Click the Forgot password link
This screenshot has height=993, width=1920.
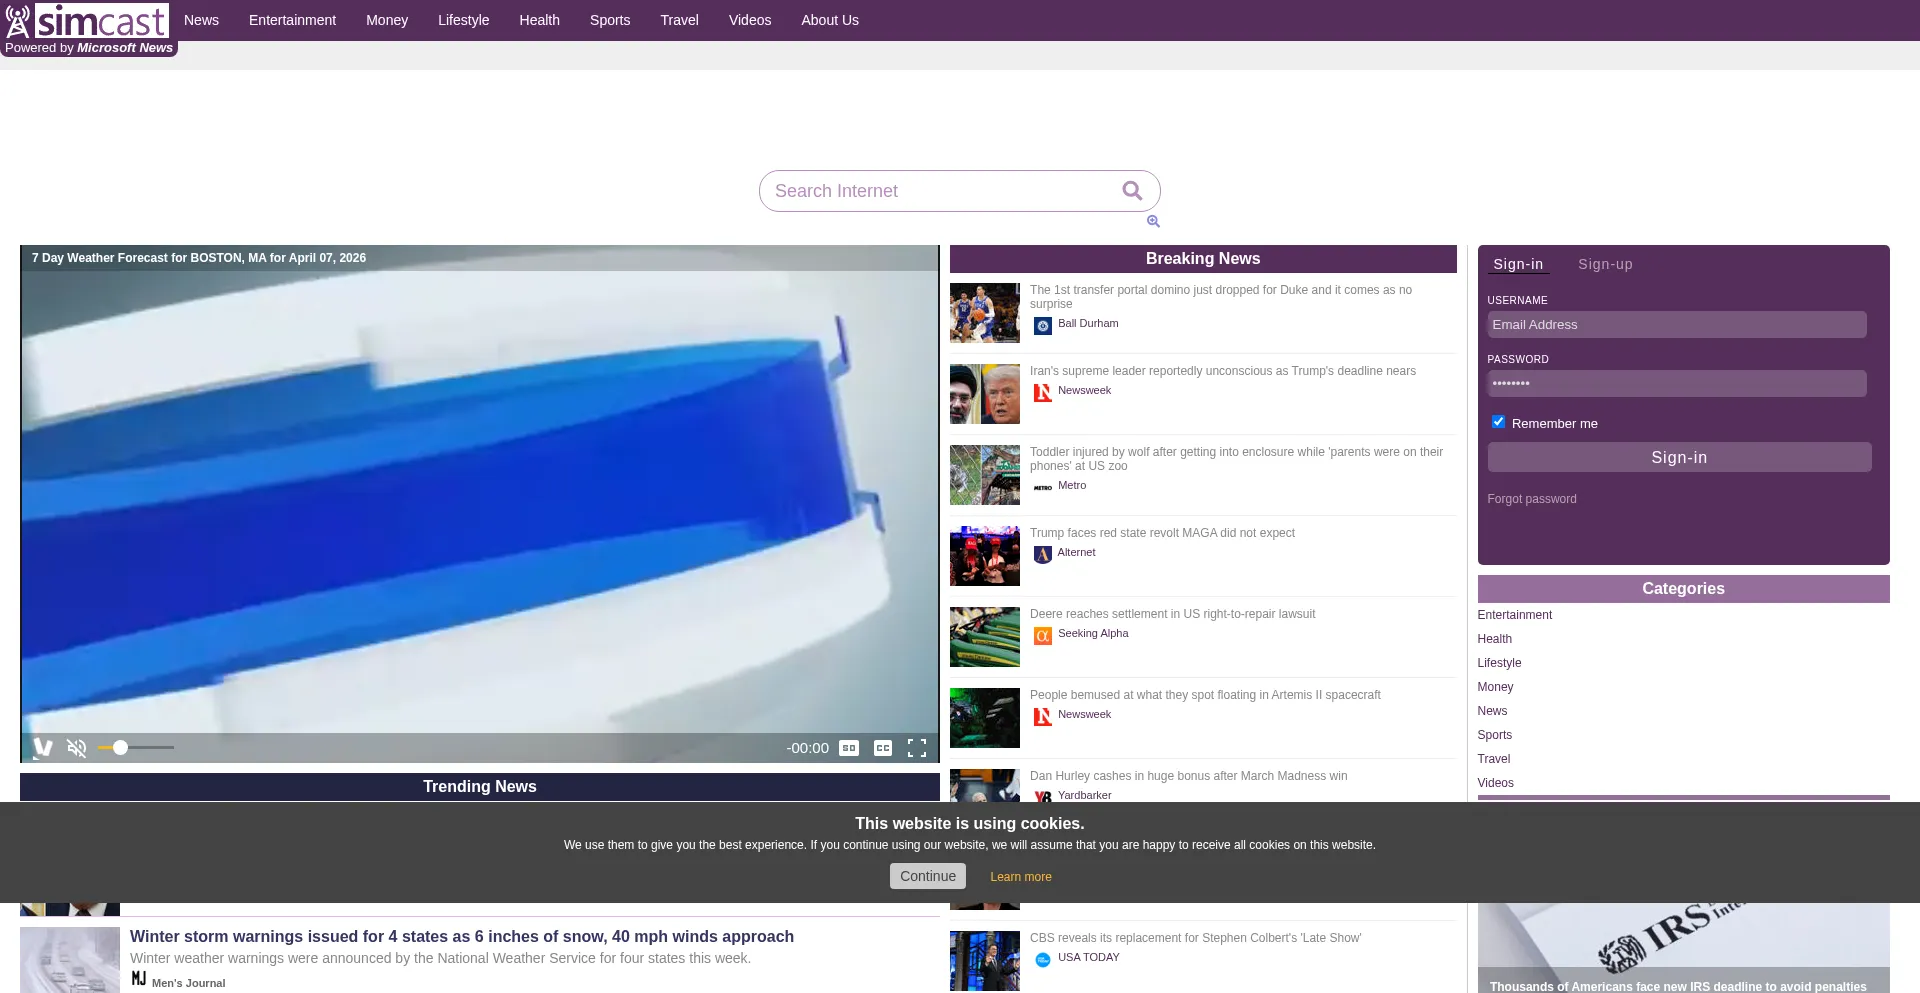pos(1531,499)
